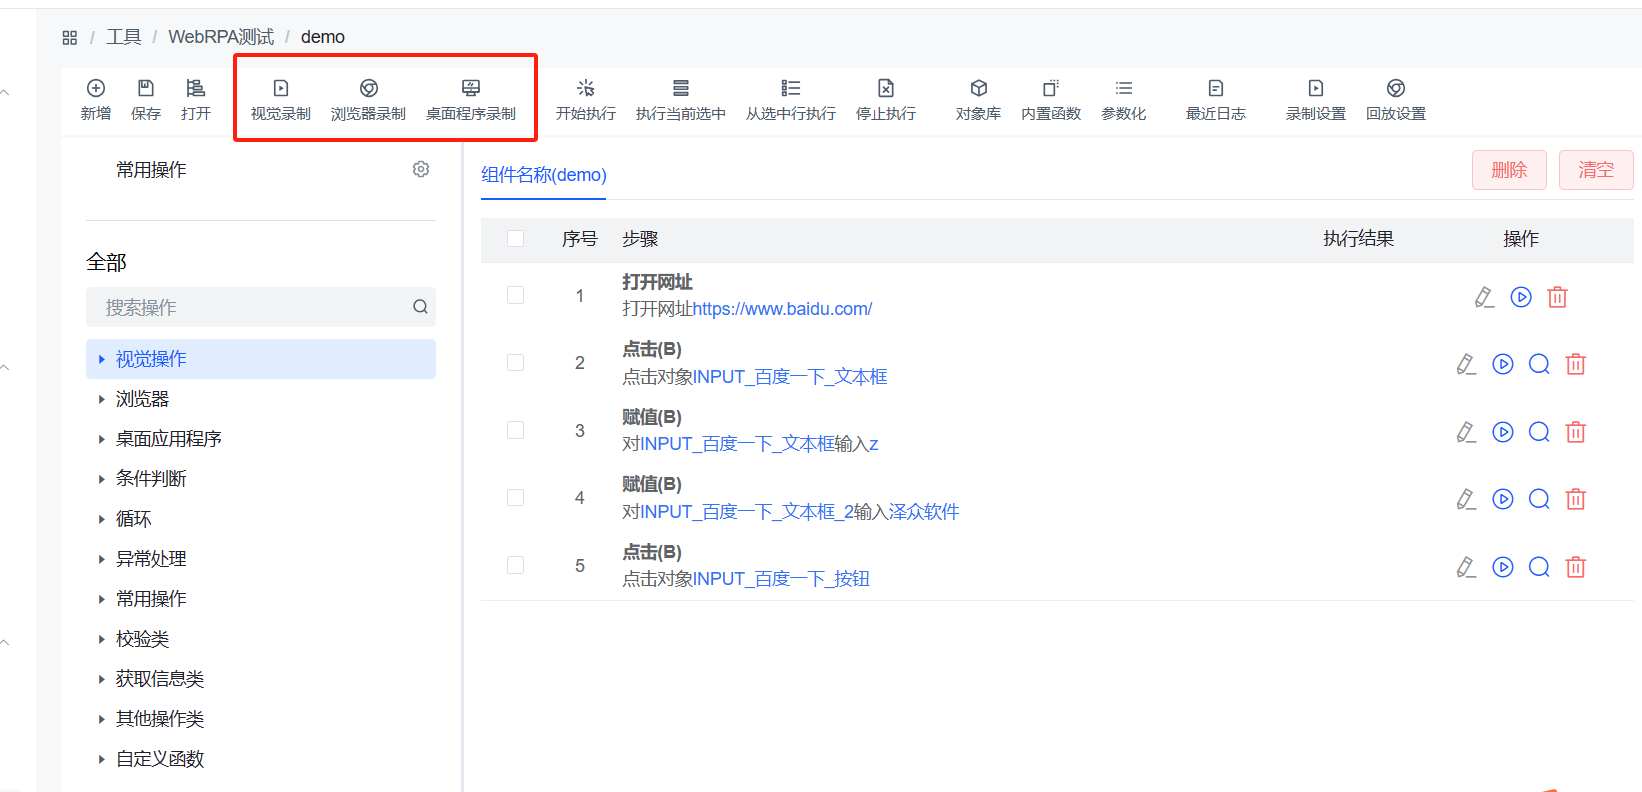
Task: Open playback settings (回放设置)
Action: (1395, 99)
